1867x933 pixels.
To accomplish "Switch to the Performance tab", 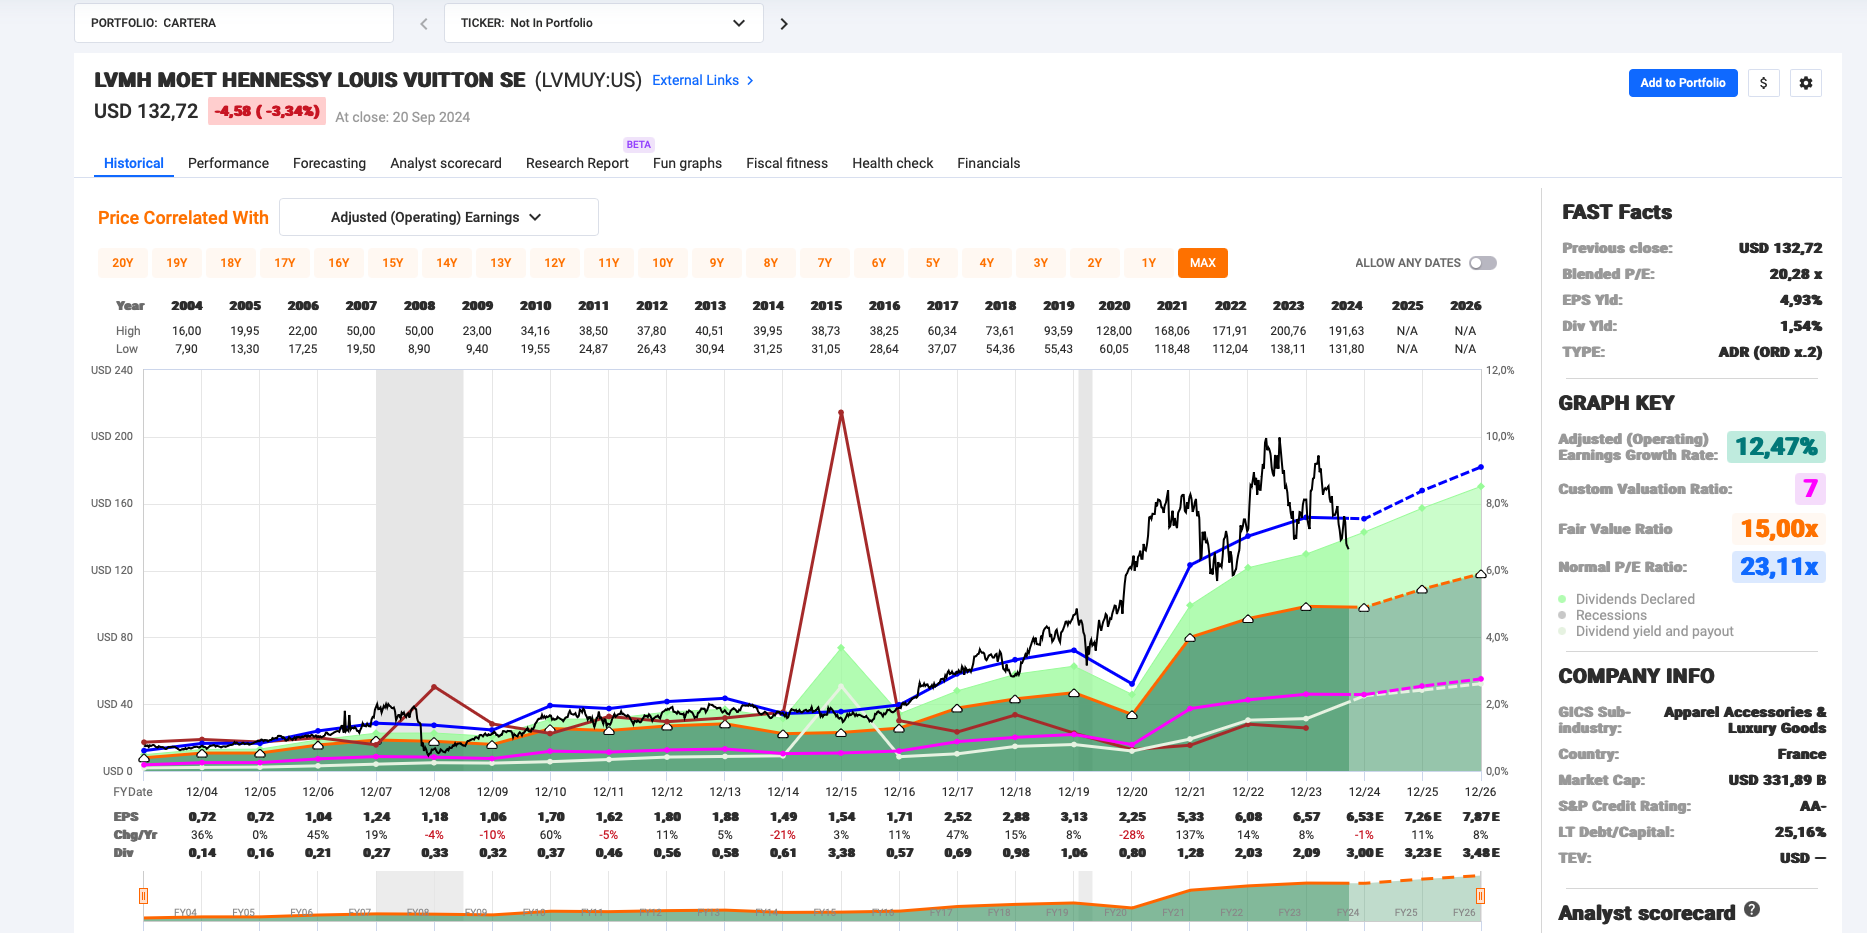I will (228, 163).
